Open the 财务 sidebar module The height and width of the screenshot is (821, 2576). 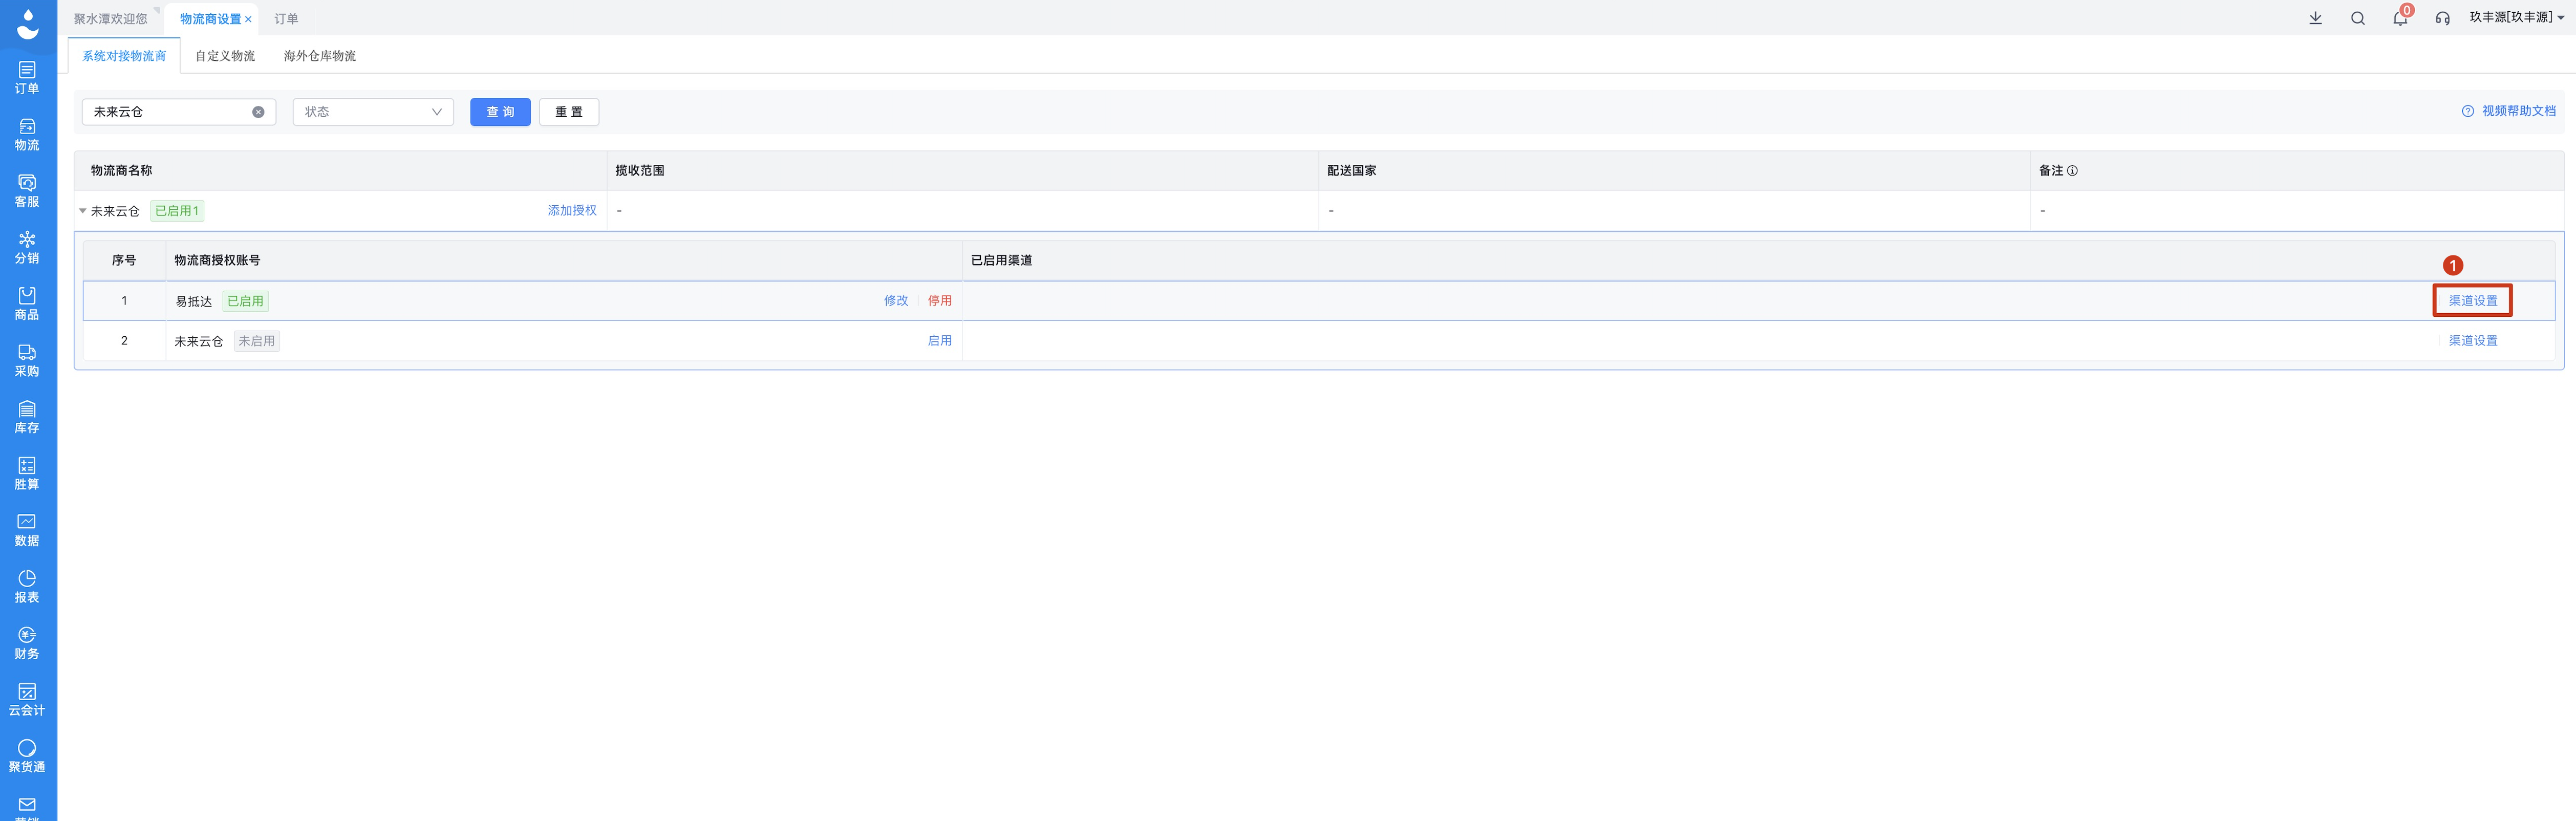(x=27, y=643)
